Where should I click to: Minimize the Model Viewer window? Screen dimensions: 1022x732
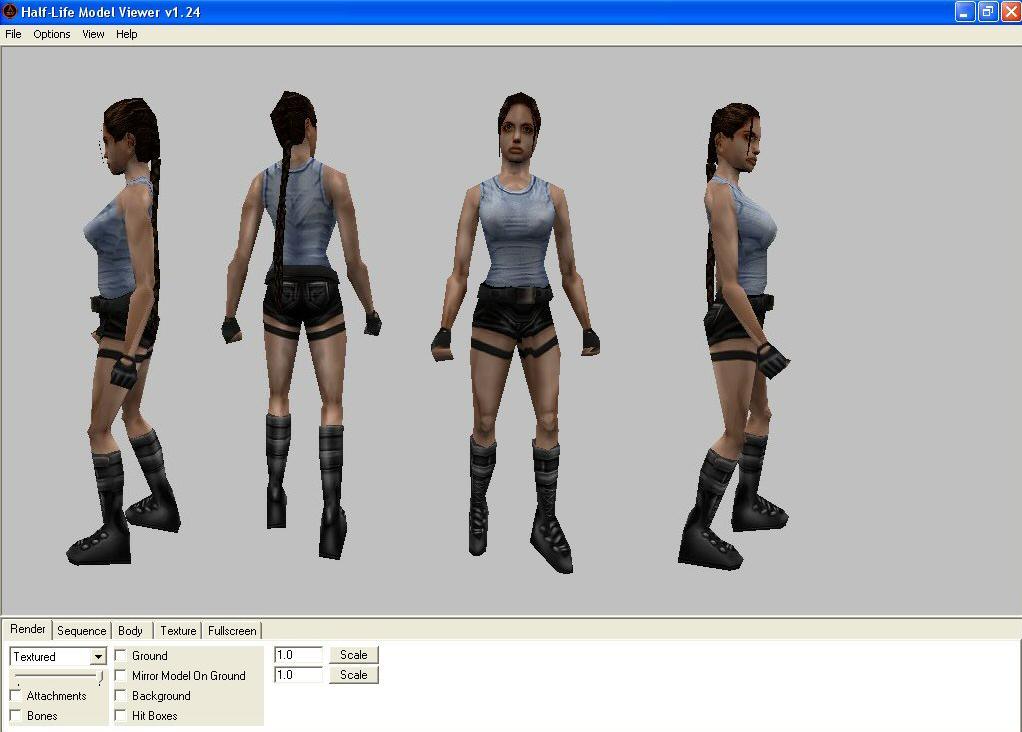[965, 12]
